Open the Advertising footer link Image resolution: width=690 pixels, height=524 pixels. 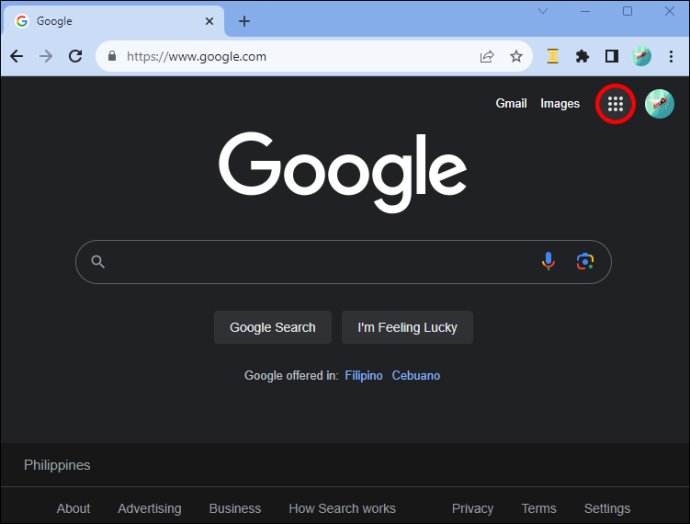coord(149,509)
